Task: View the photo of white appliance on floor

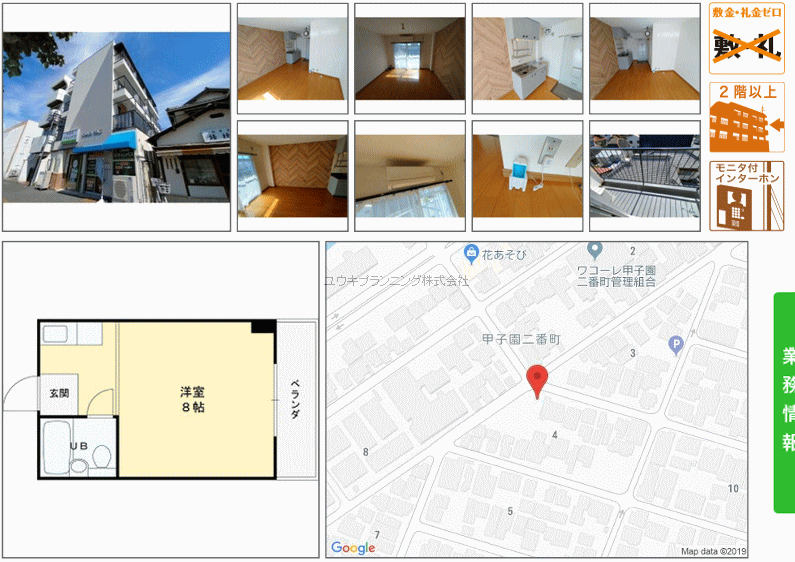Action: coord(527,176)
